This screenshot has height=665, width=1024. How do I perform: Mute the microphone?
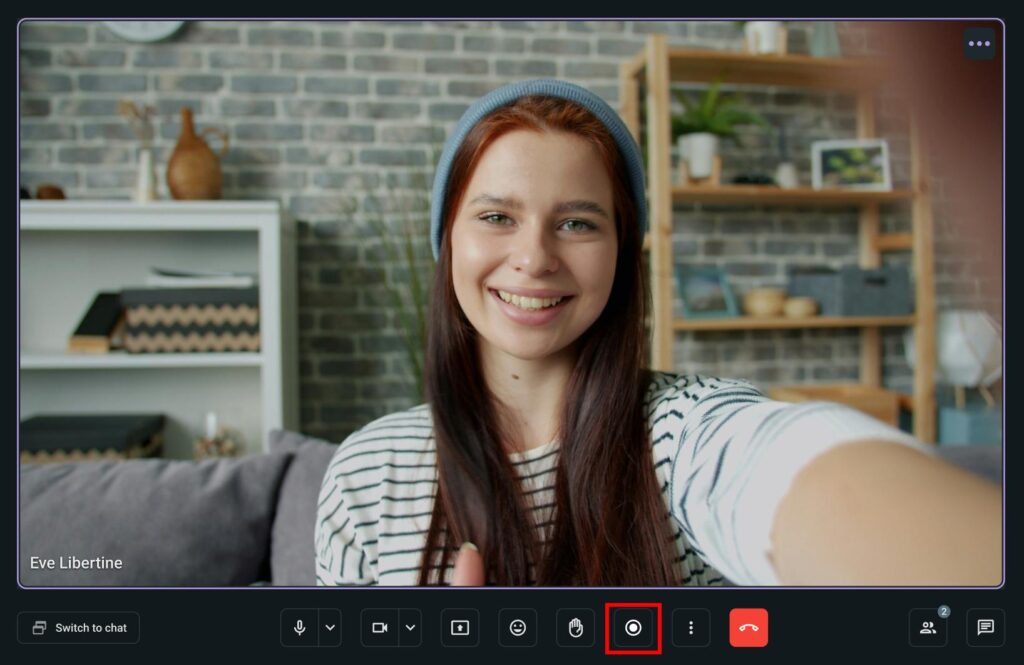[299, 628]
